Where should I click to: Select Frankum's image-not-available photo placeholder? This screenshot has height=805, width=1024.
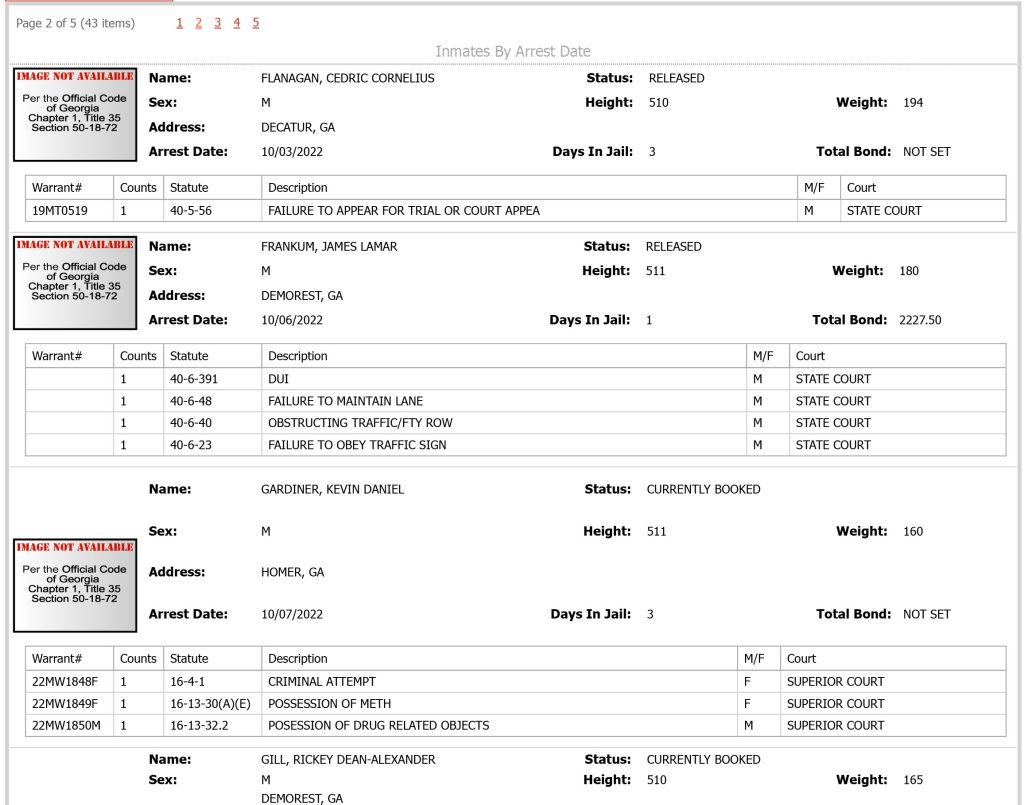(75, 283)
